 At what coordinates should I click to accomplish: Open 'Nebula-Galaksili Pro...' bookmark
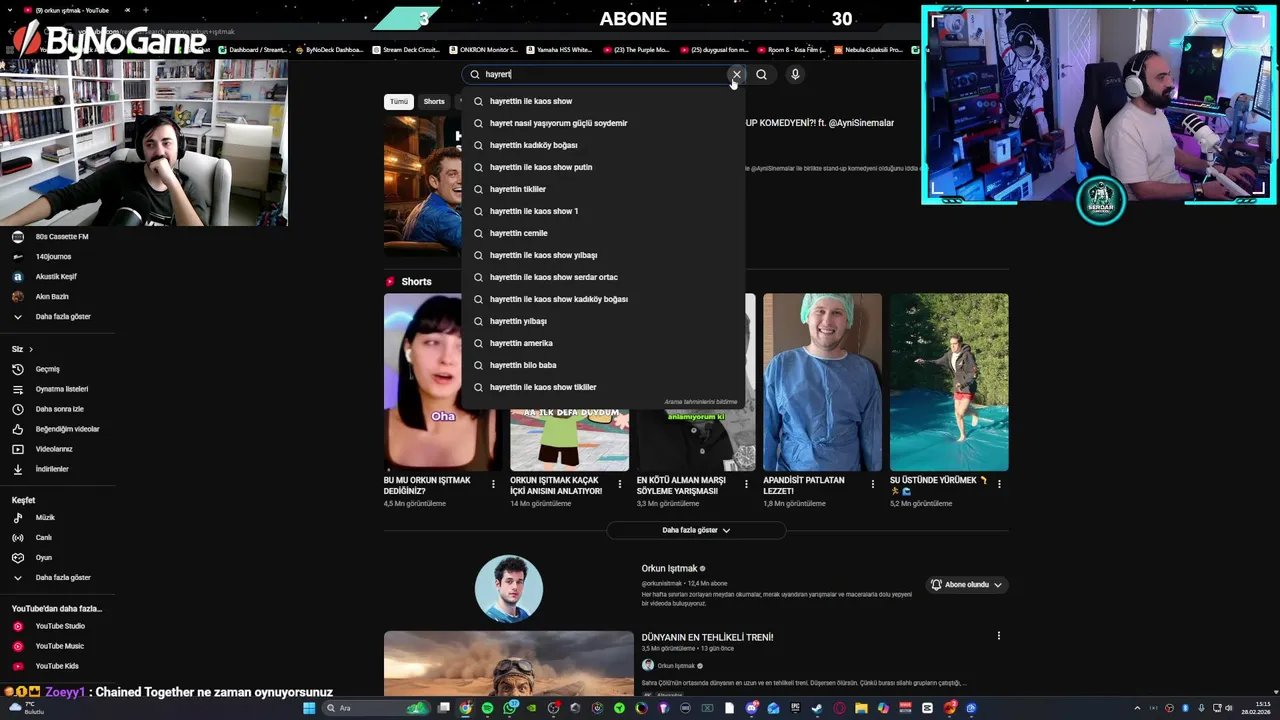(x=868, y=49)
